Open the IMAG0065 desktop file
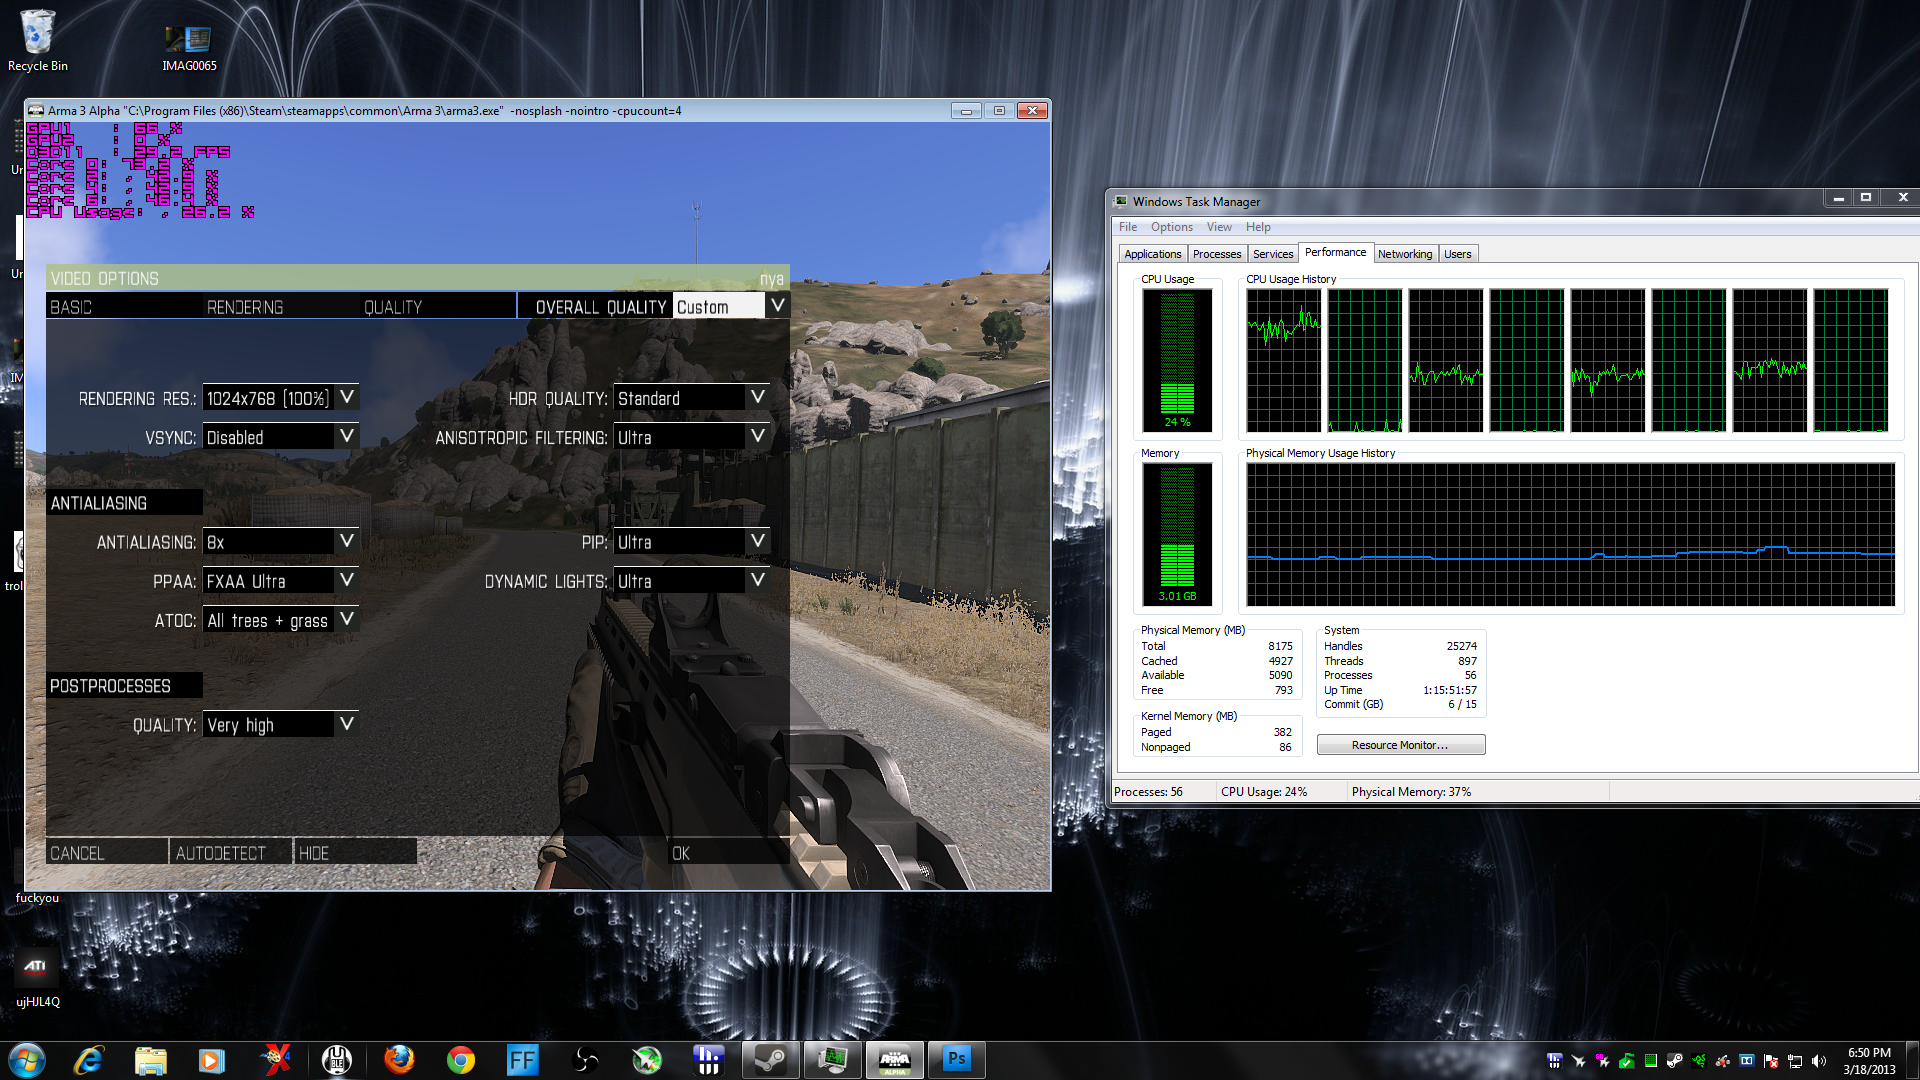The width and height of the screenshot is (1920, 1080). [189, 48]
